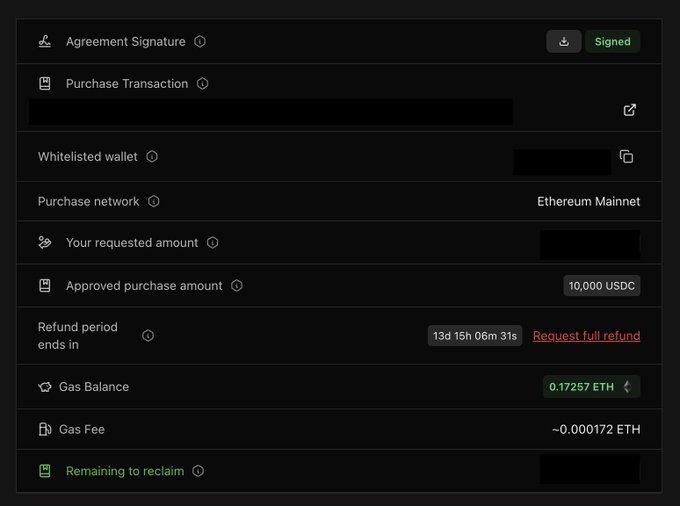This screenshot has height=506, width=680.
Task: Open info tooltip for Approved purchase amount
Action: coord(237,286)
